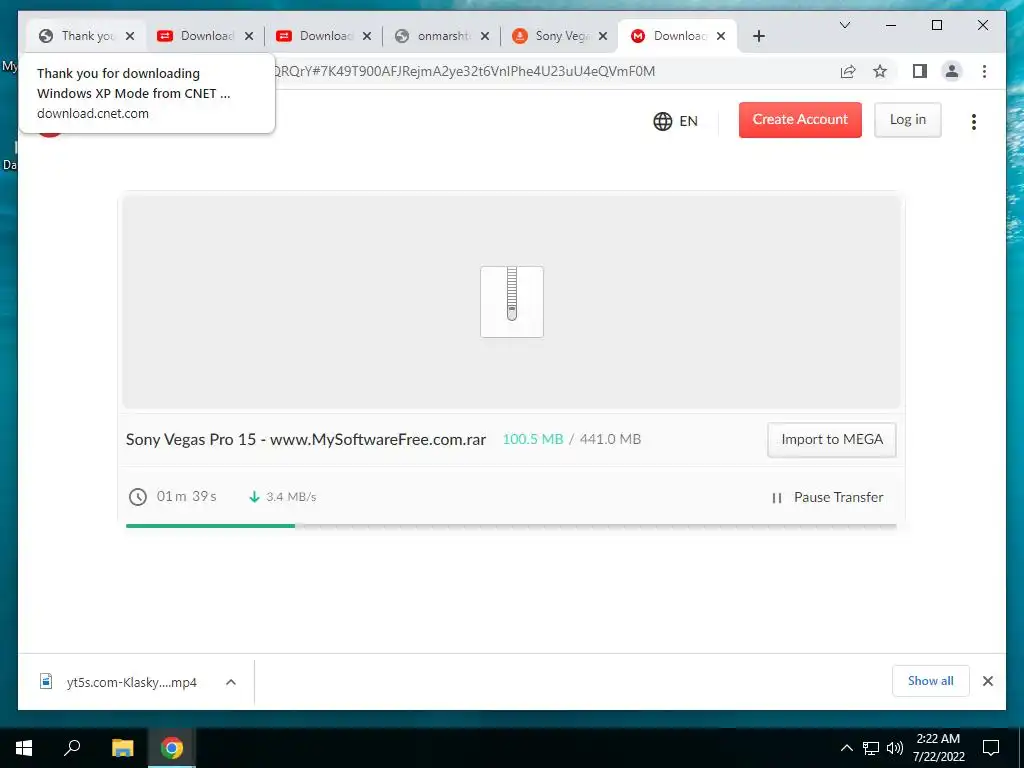
Task: Show all downloads
Action: coord(931,681)
